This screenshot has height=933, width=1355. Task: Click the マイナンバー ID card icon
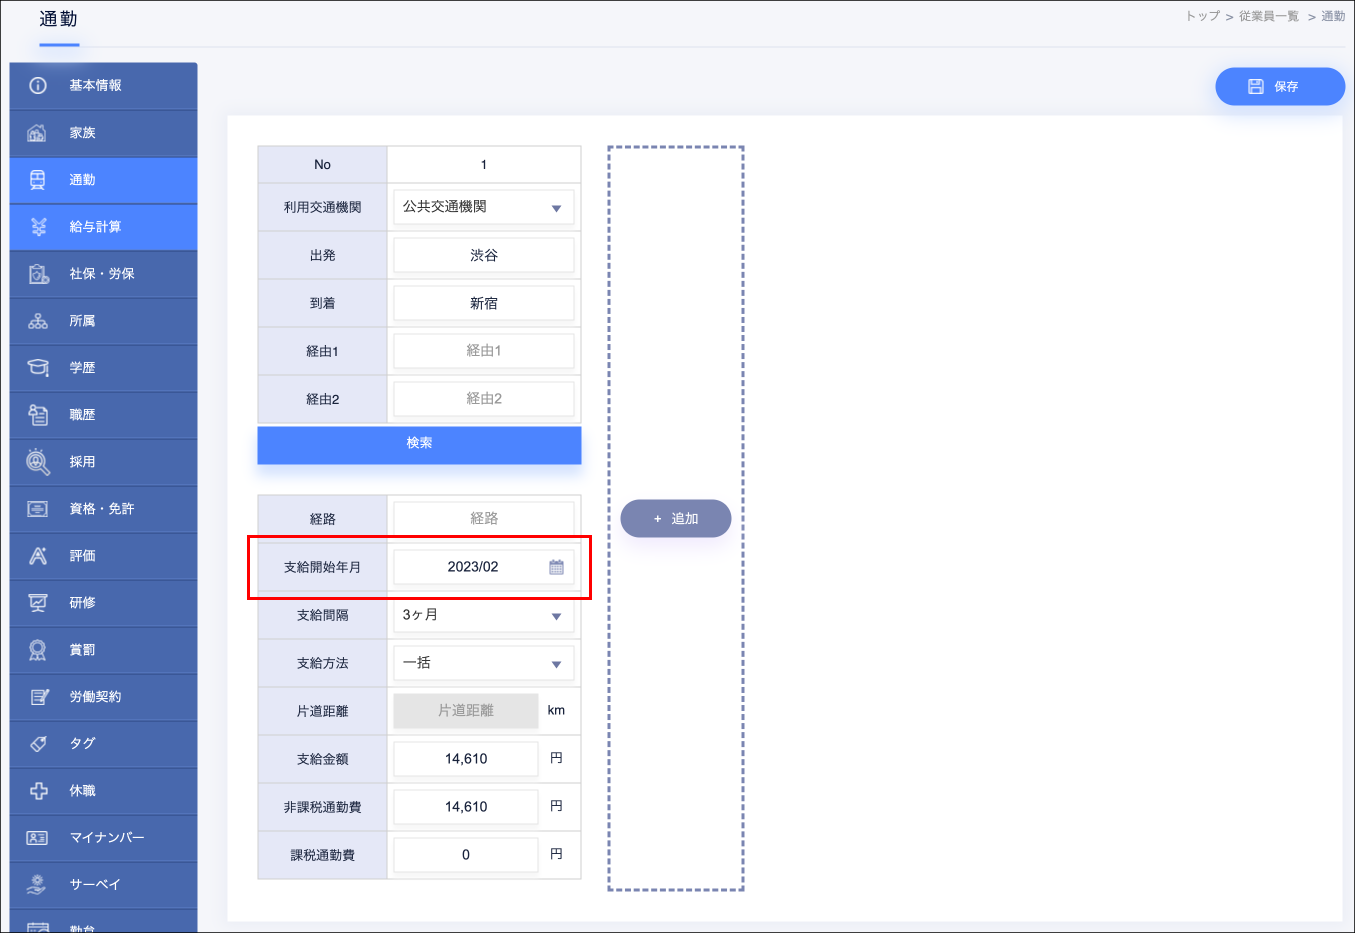[38, 838]
